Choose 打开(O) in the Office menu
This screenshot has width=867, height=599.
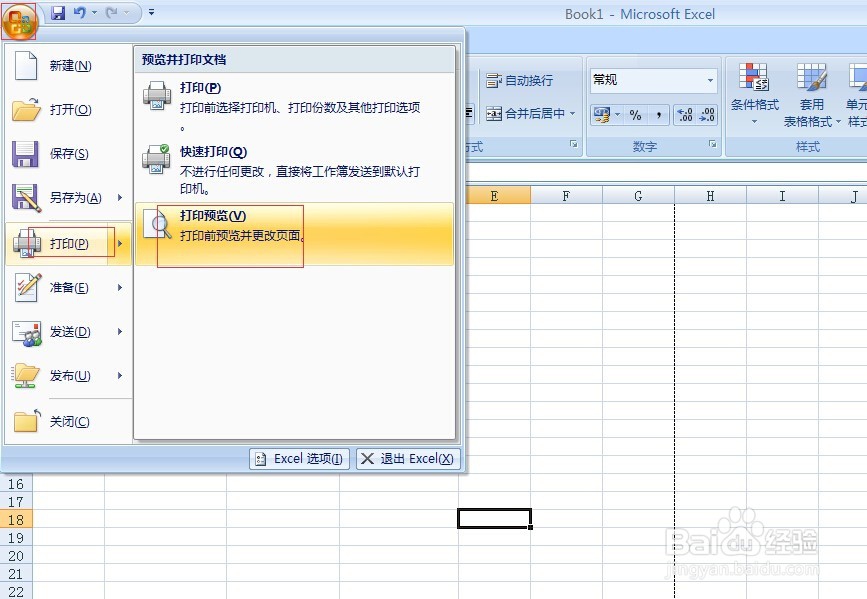[x=69, y=110]
